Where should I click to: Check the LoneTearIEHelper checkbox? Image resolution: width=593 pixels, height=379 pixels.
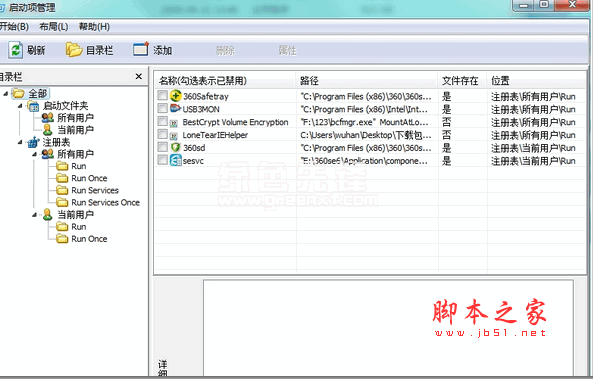[x=163, y=134]
